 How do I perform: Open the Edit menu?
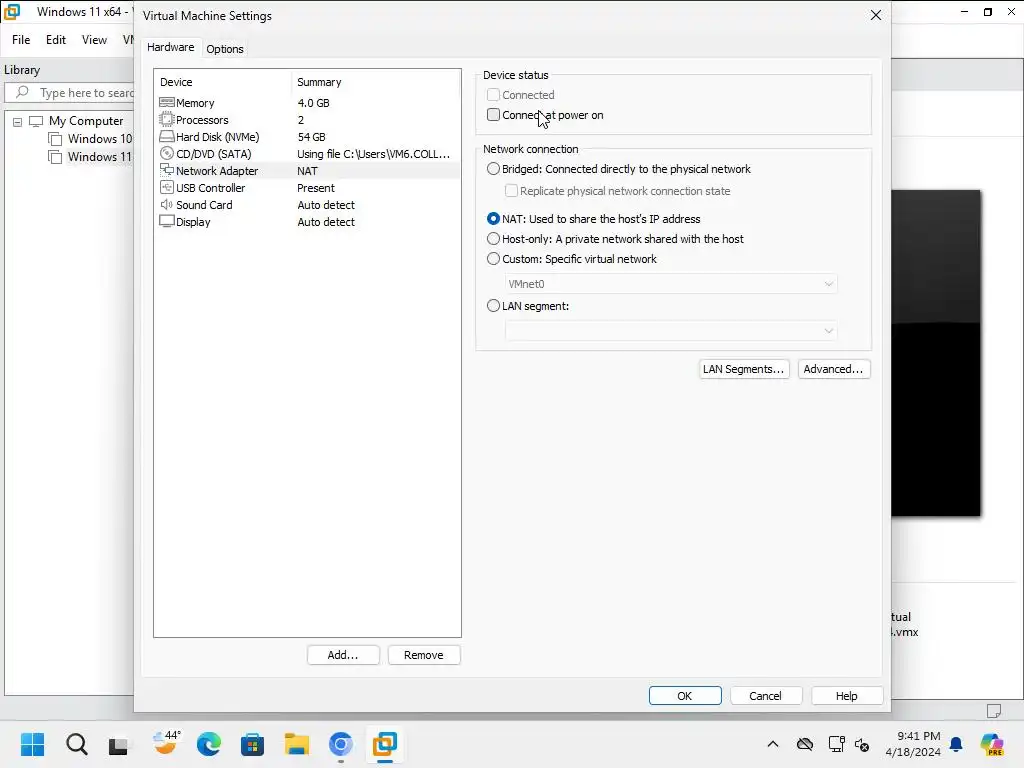pos(56,40)
